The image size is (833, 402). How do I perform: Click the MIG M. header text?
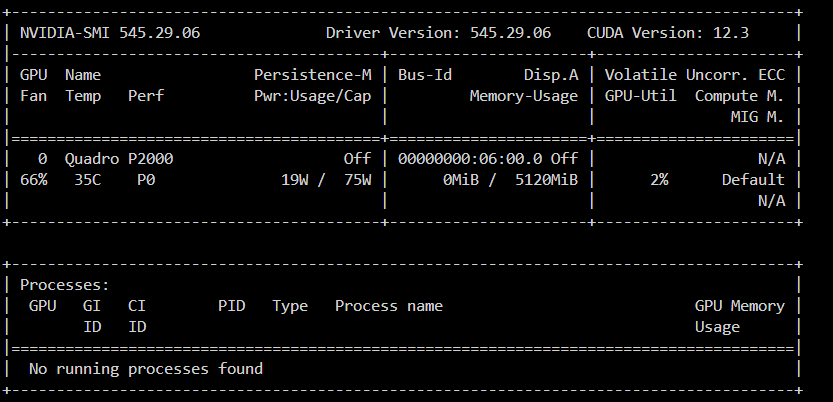pos(758,117)
